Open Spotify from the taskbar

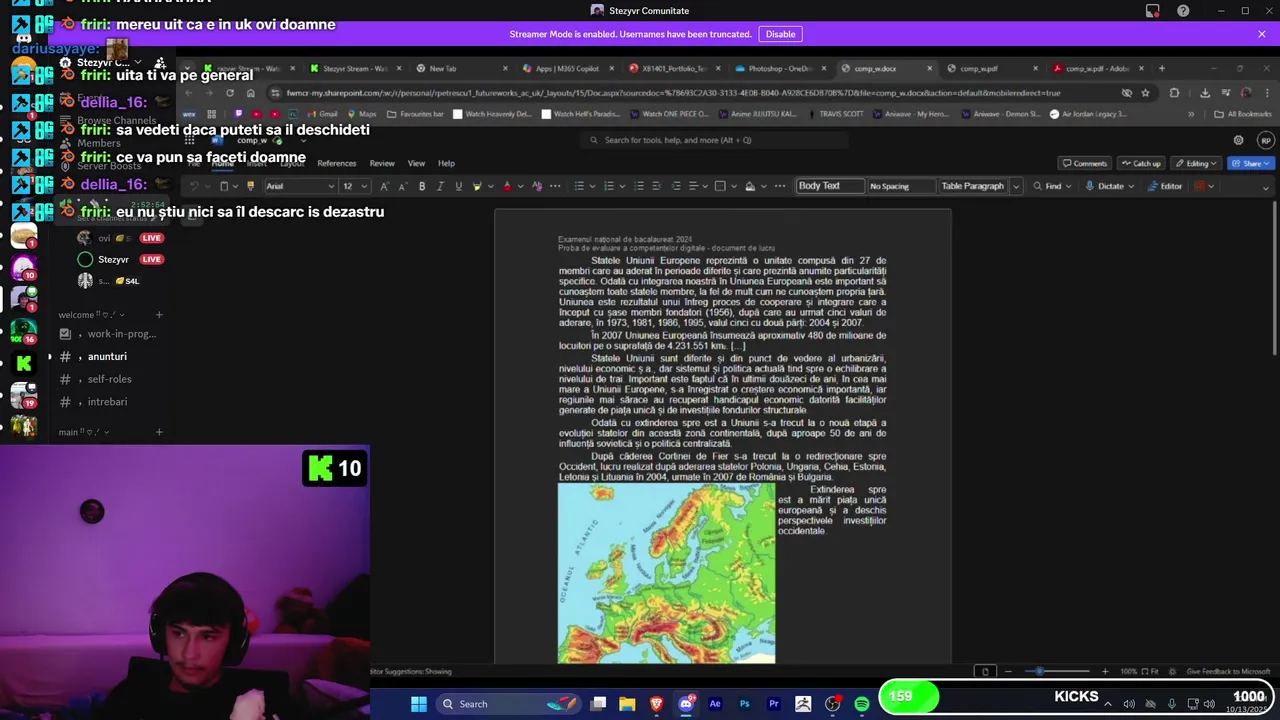point(861,704)
